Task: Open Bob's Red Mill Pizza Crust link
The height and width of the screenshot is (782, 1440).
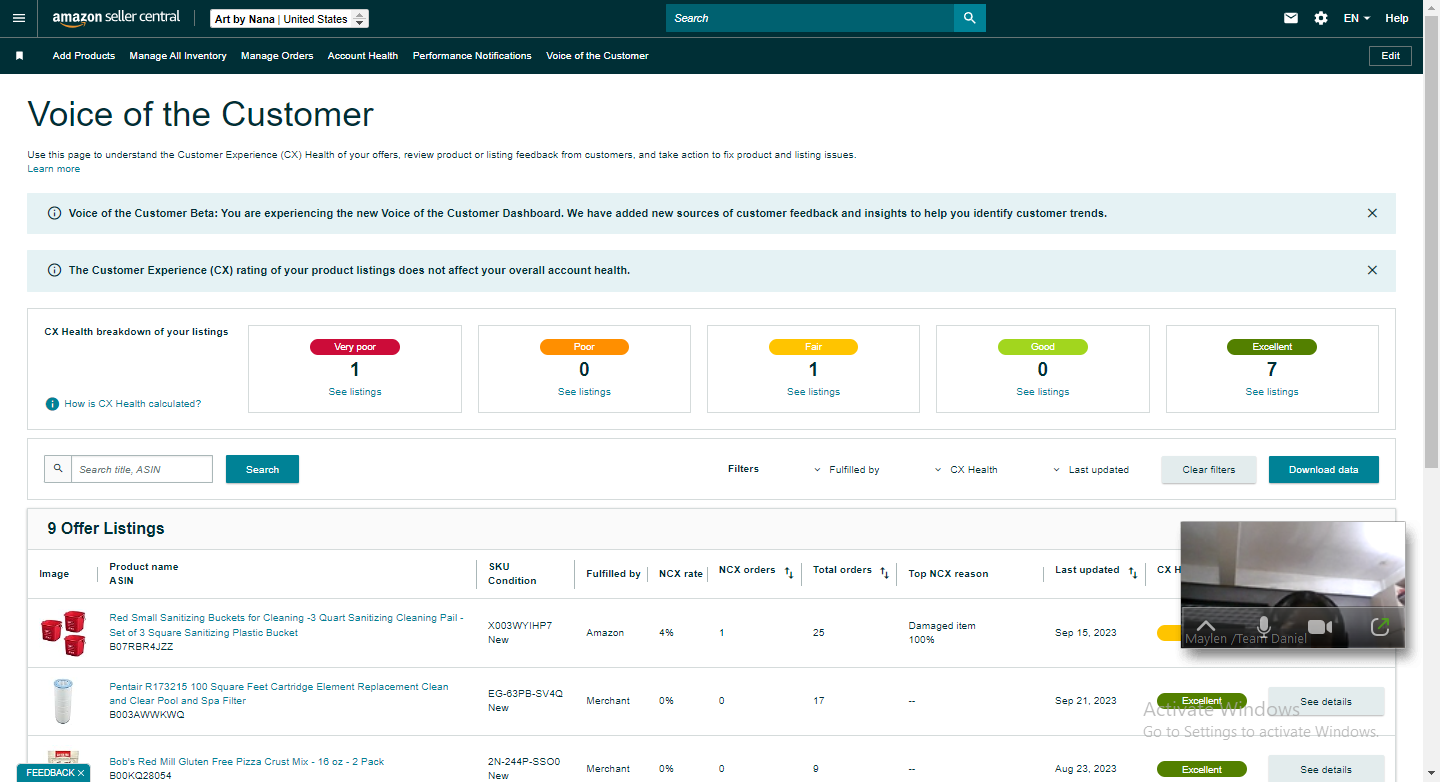Action: pos(247,762)
